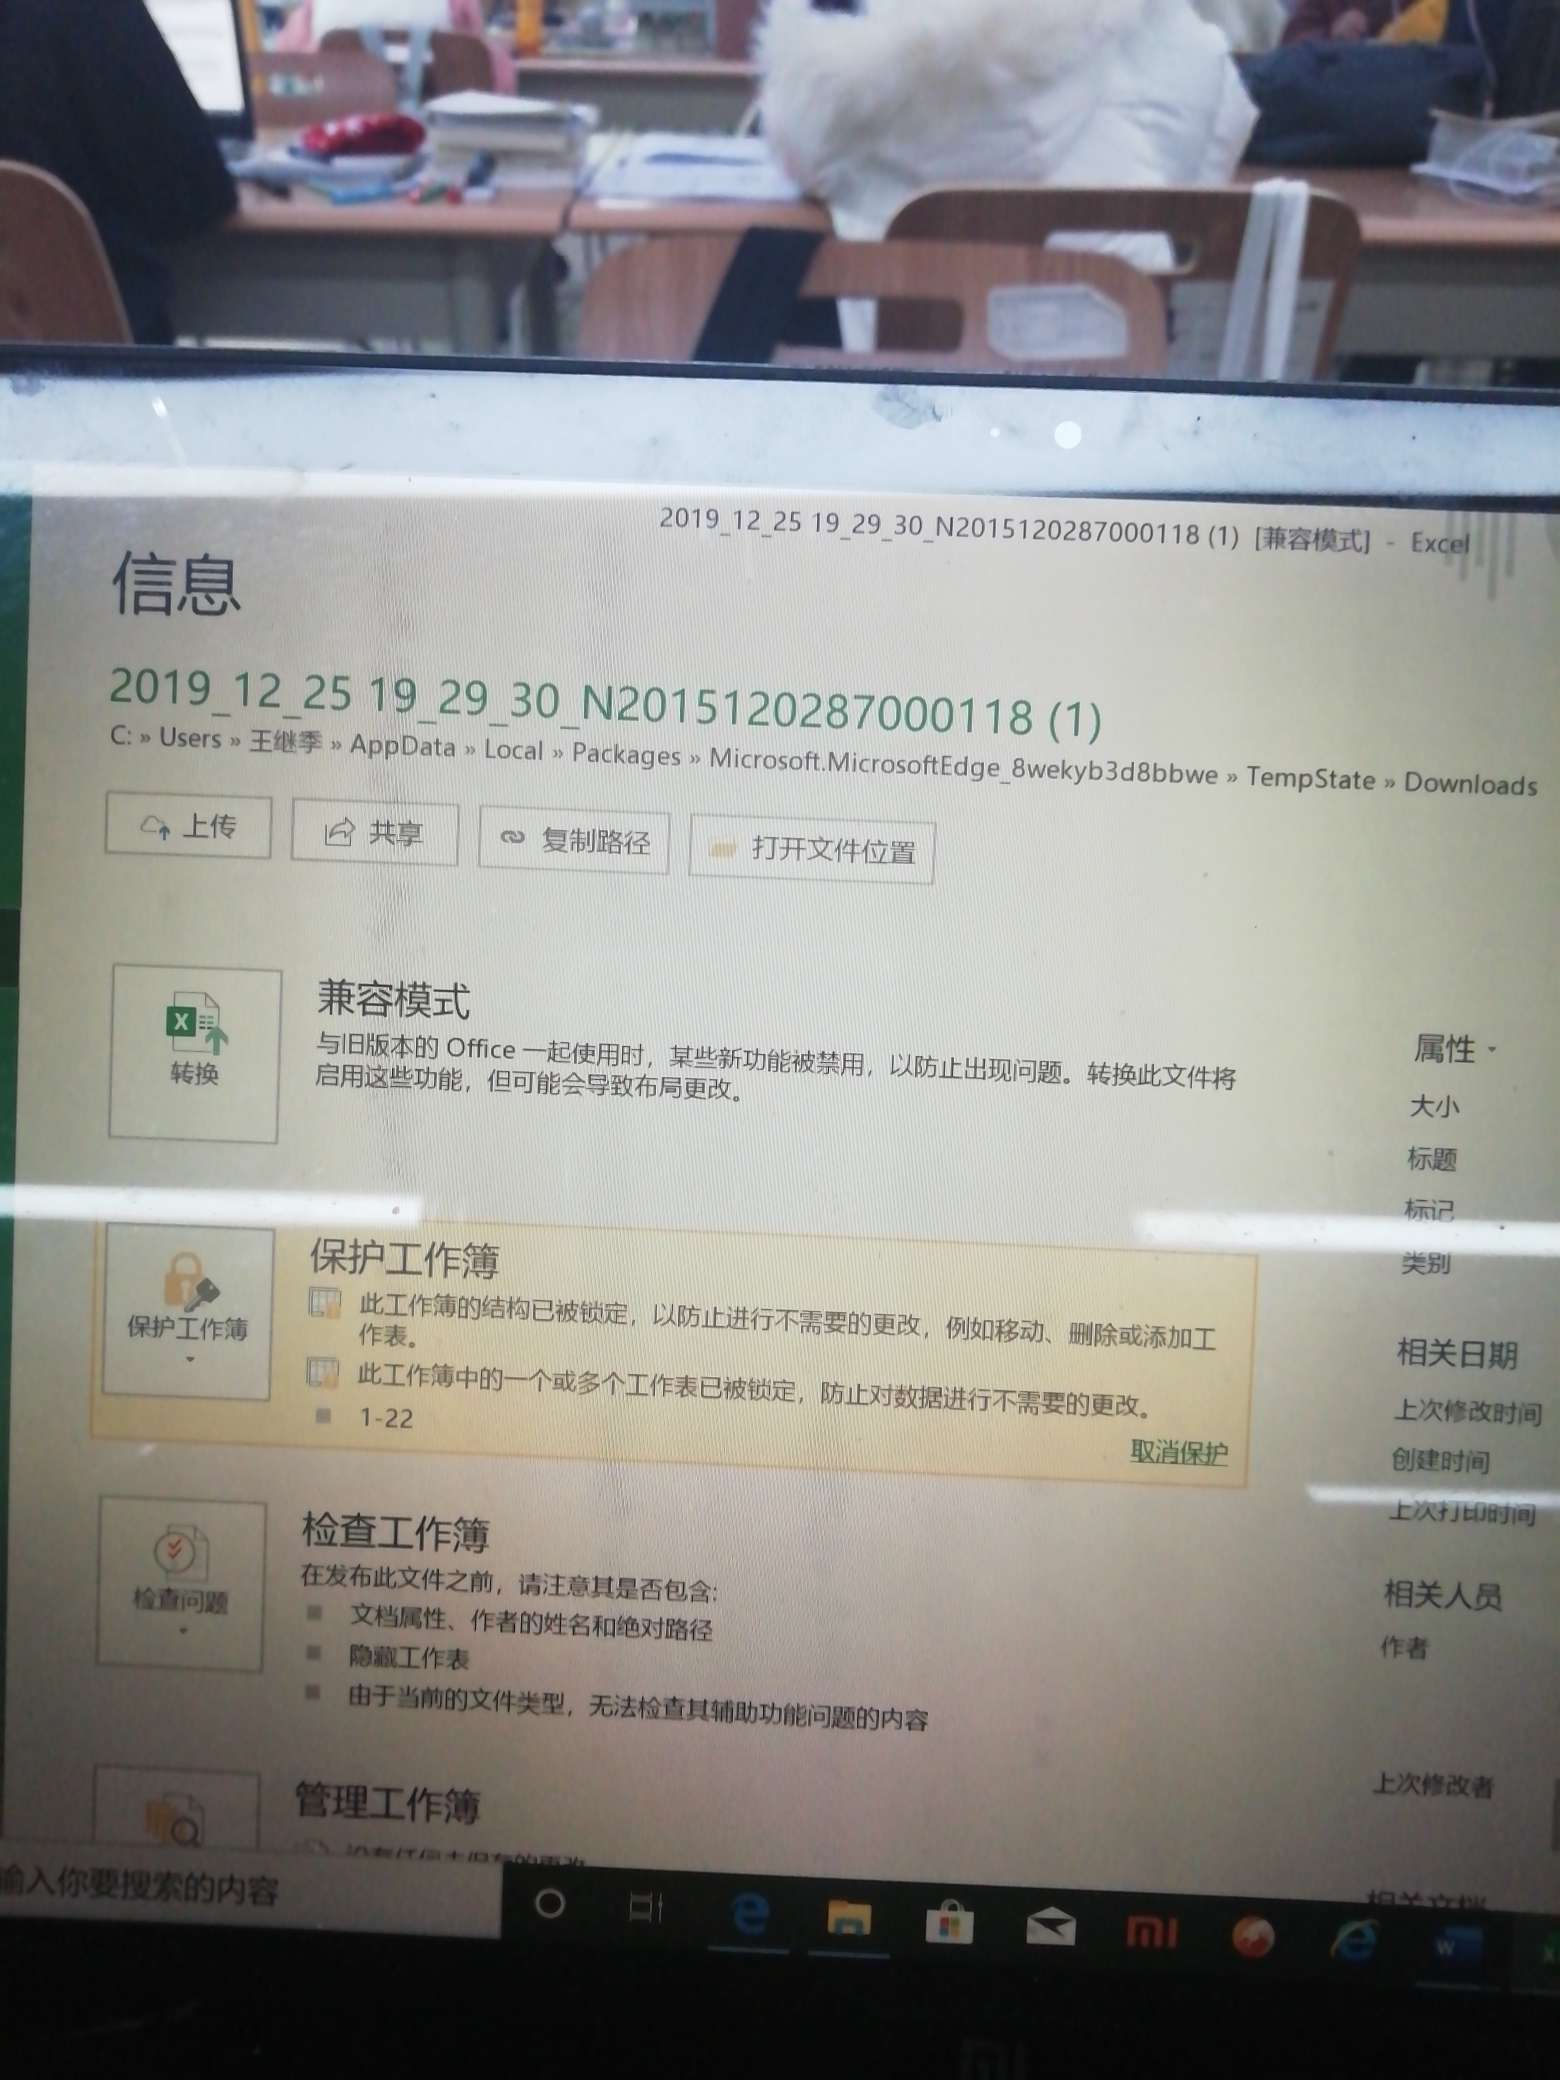
Task: Click the 创建时间 label
Action: (x=1441, y=1461)
